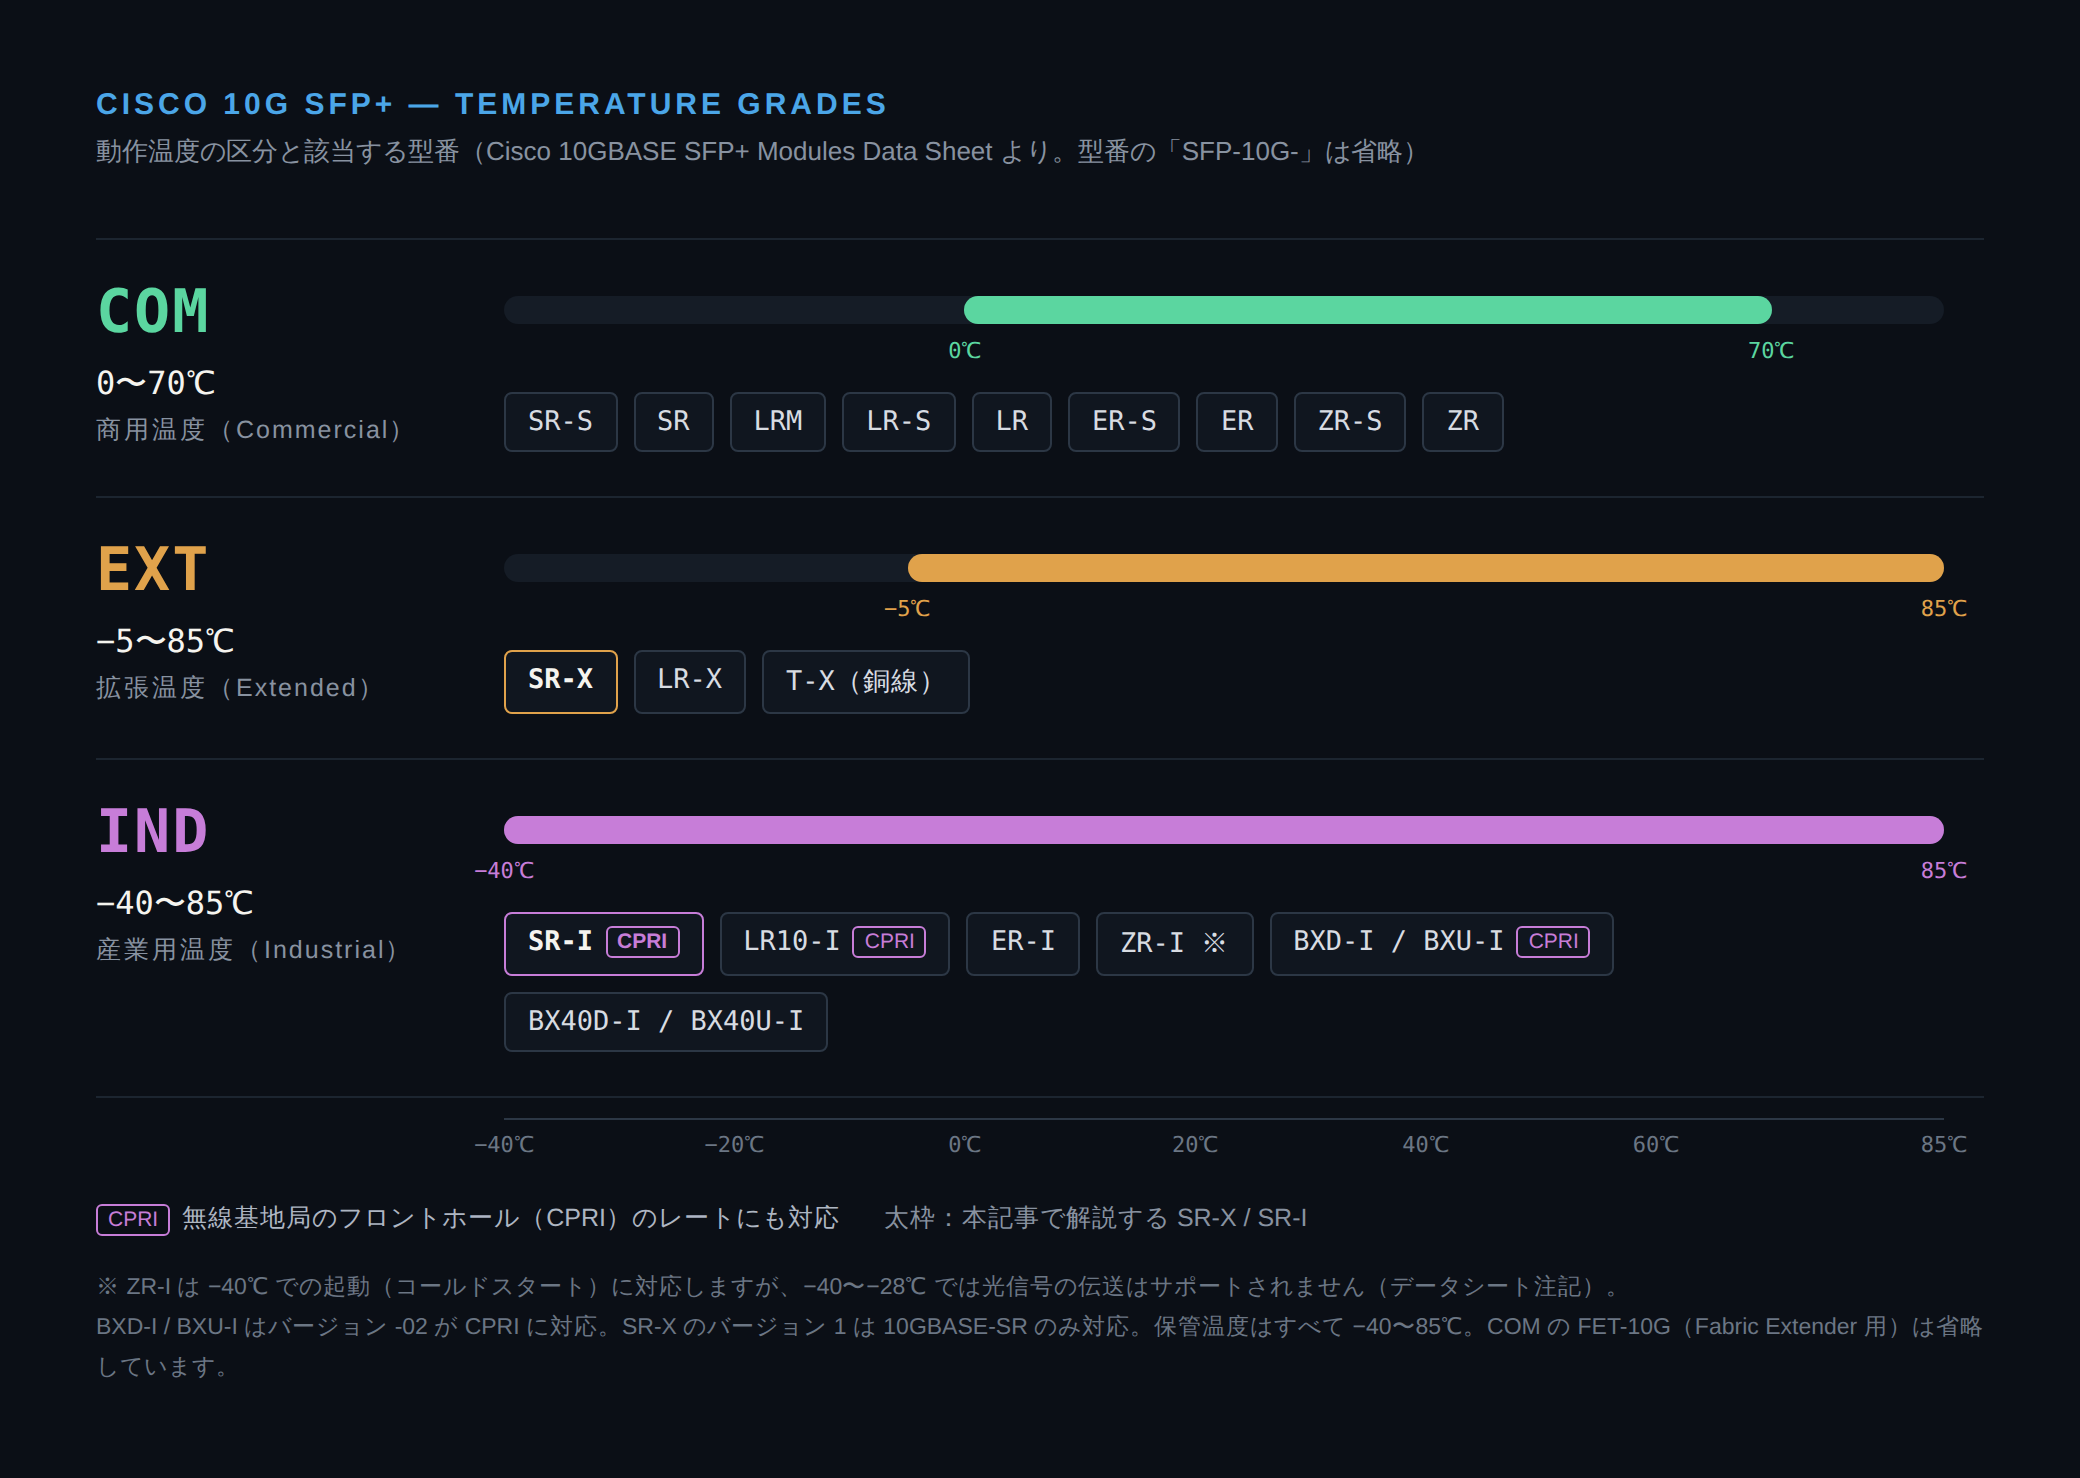The image size is (2080, 1478).
Task: Click the 太枠 legend note text
Action: pyautogui.click(x=1095, y=1219)
